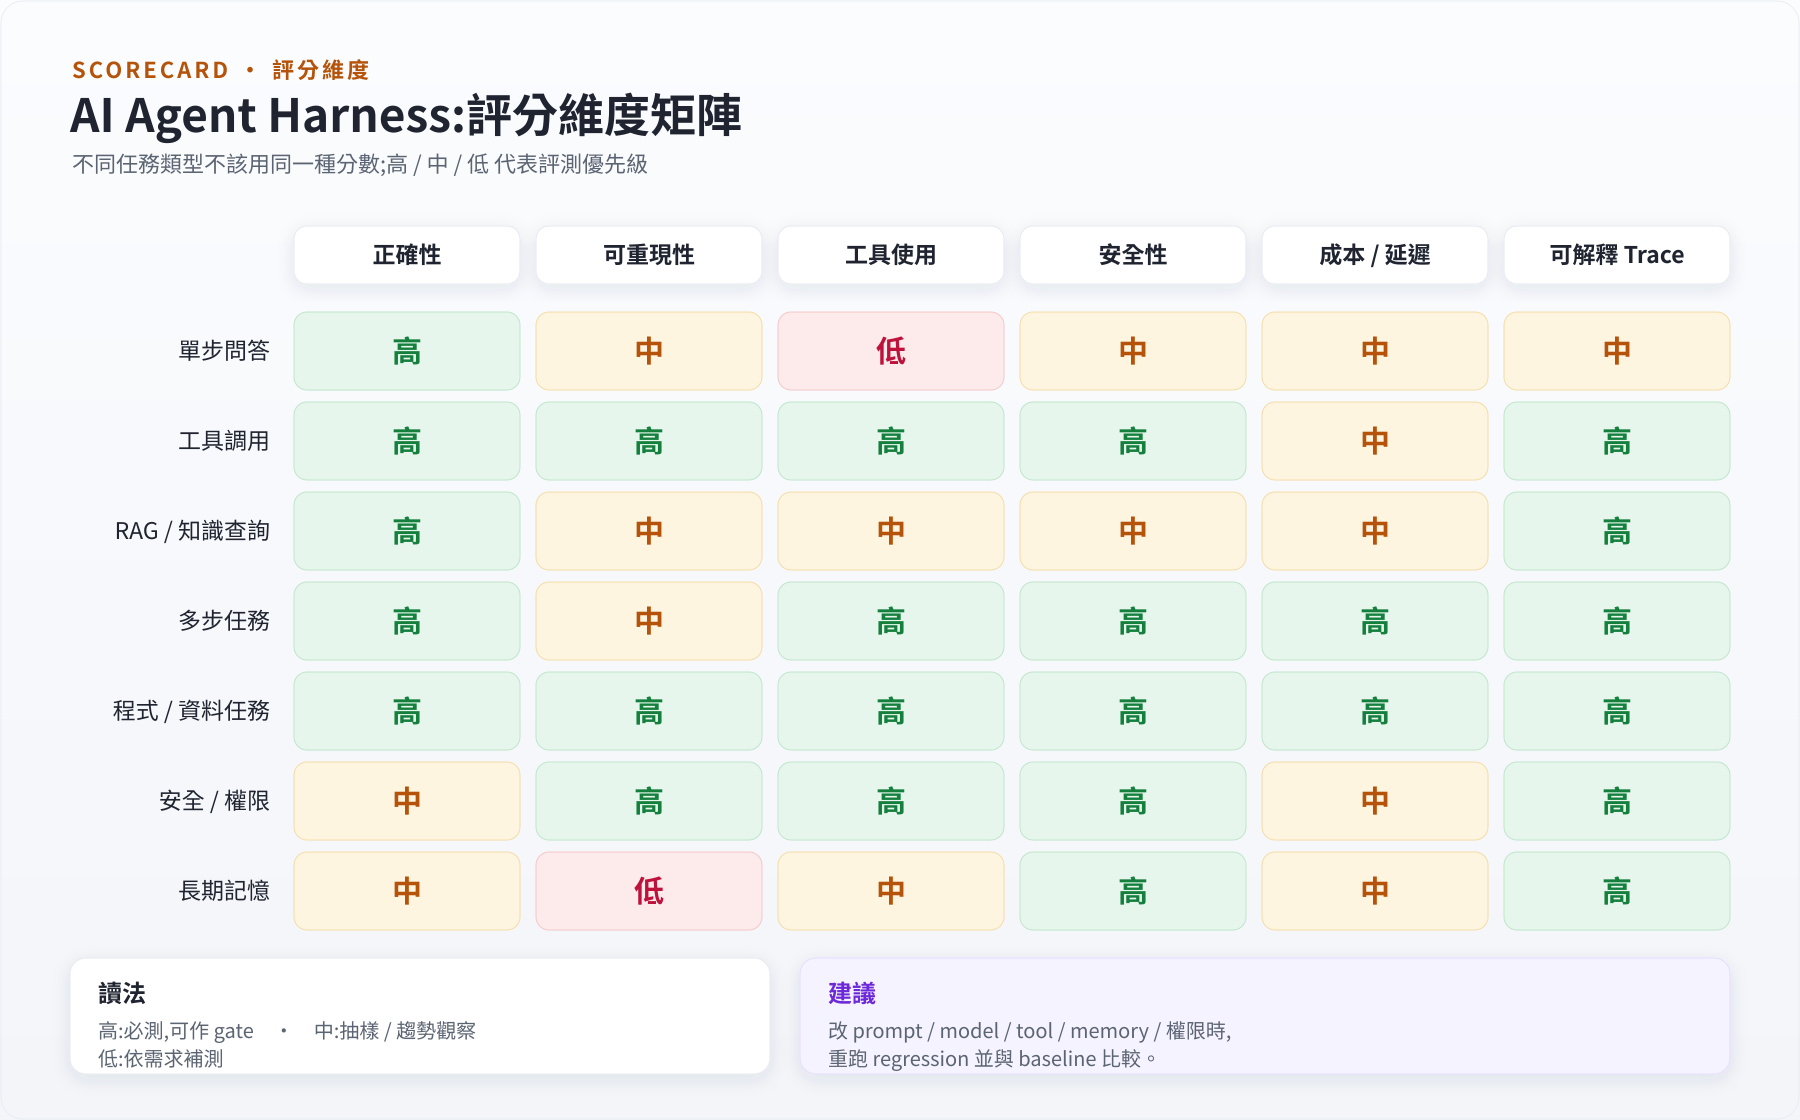Select 程式 / 資料任務 正確性 cell
1800x1120 pixels.
(x=407, y=711)
